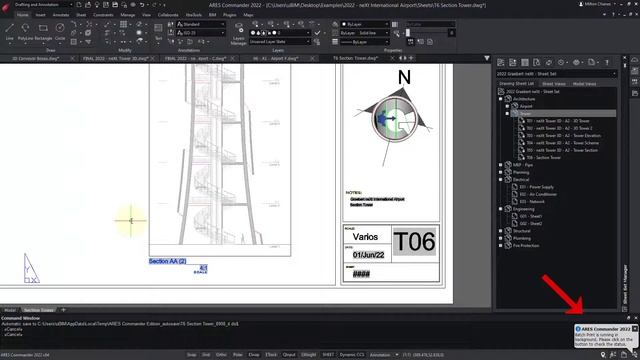Click the New document icon in title bar
Viewport: 640px width, 360px height.
[79, 5]
